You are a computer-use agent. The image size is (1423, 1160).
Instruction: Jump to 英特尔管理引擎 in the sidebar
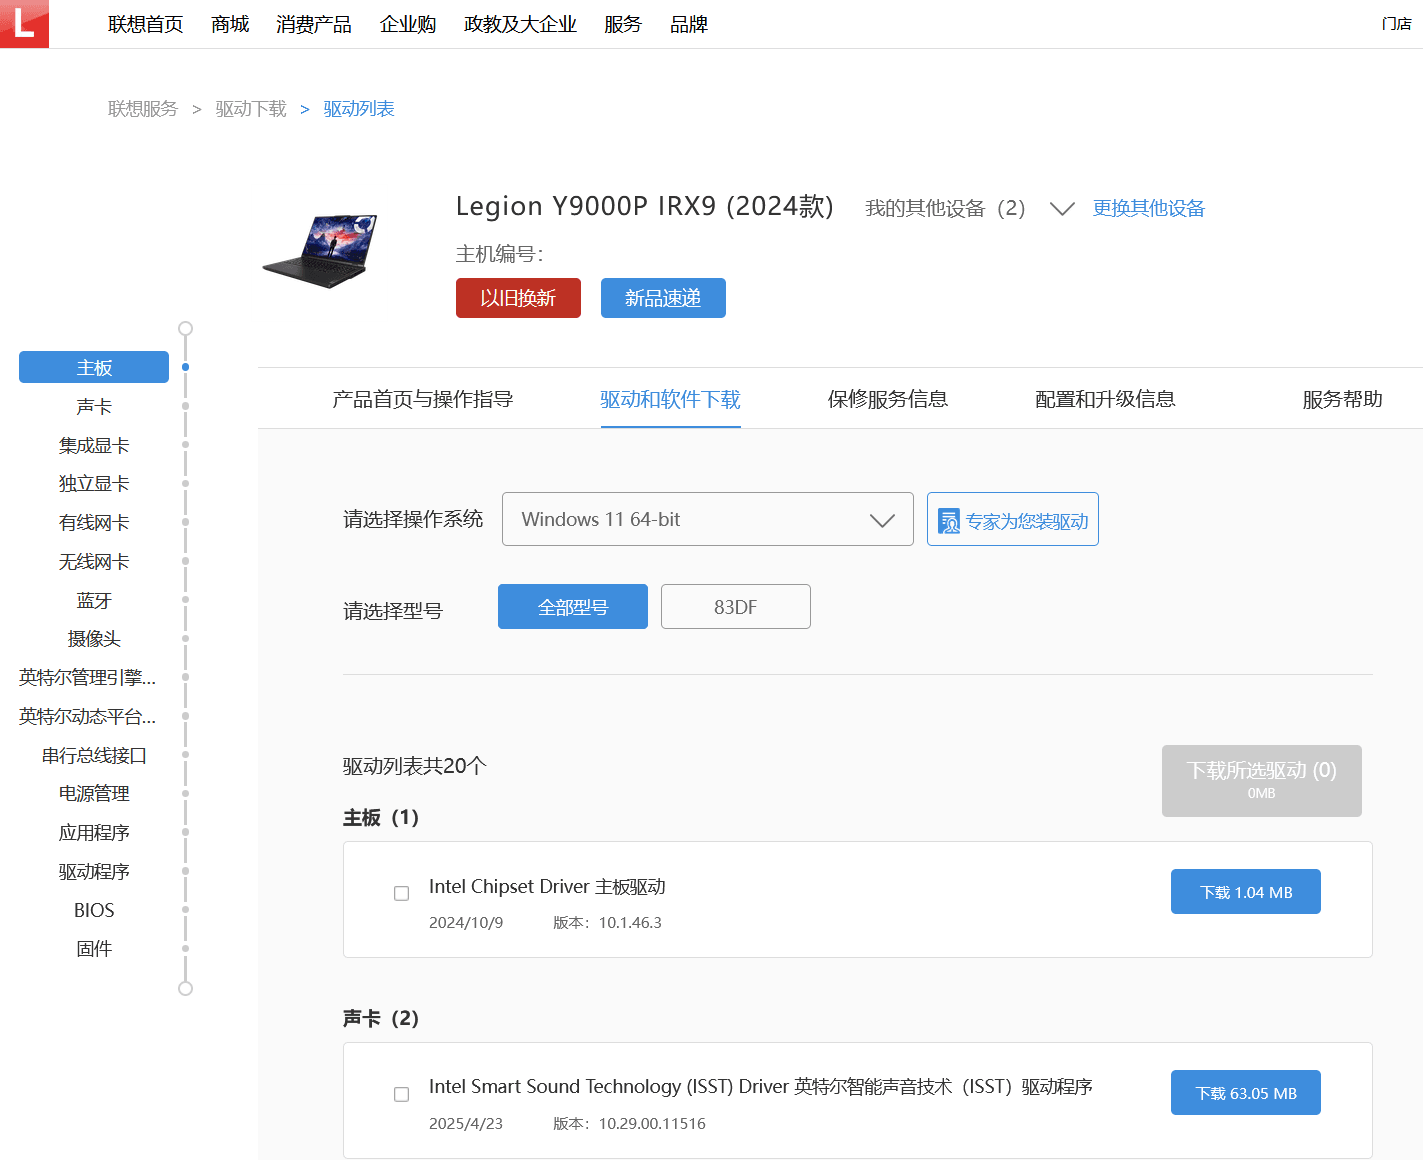(x=88, y=678)
